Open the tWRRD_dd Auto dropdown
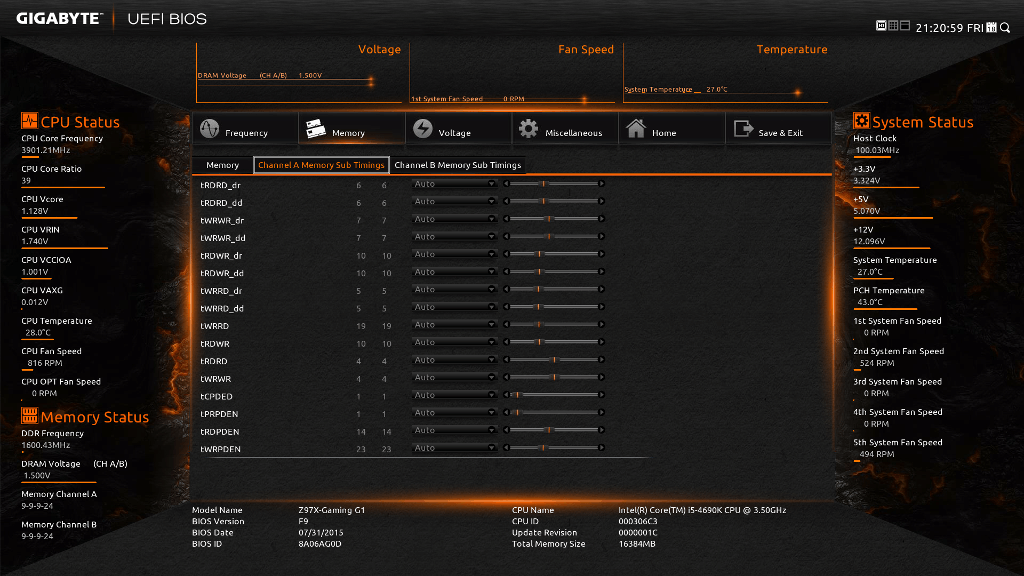The width and height of the screenshot is (1024, 576). [454, 308]
